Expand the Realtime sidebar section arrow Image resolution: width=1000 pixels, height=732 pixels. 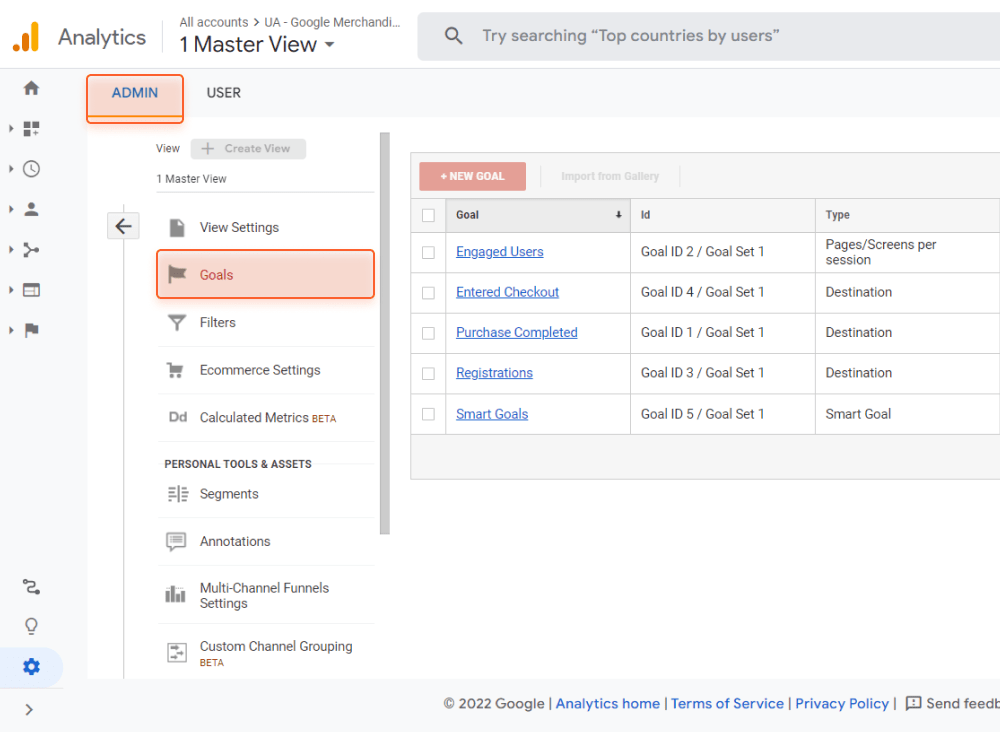11,169
